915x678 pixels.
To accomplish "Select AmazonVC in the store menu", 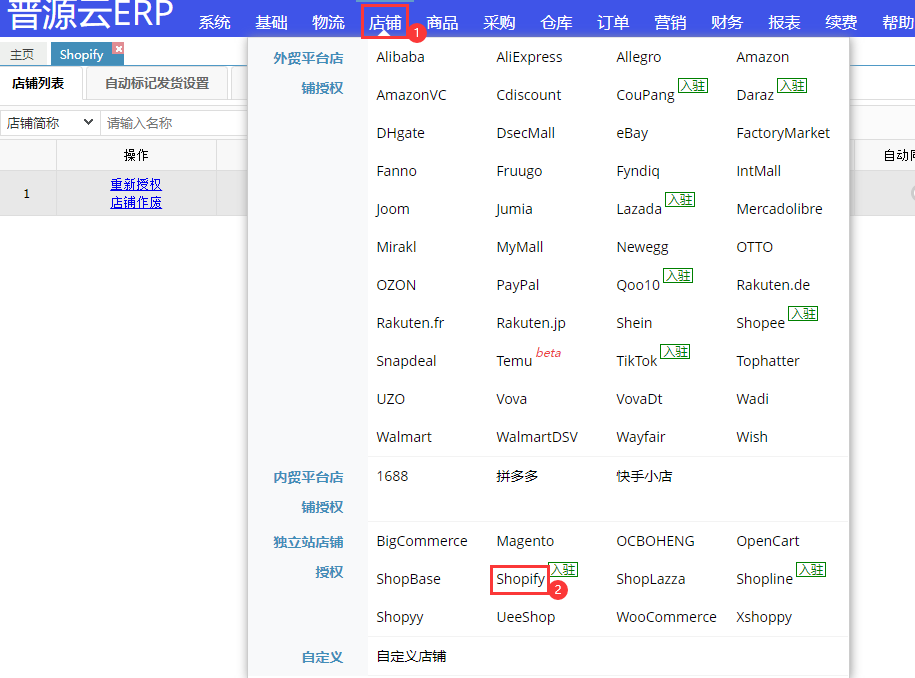I will 411,95.
